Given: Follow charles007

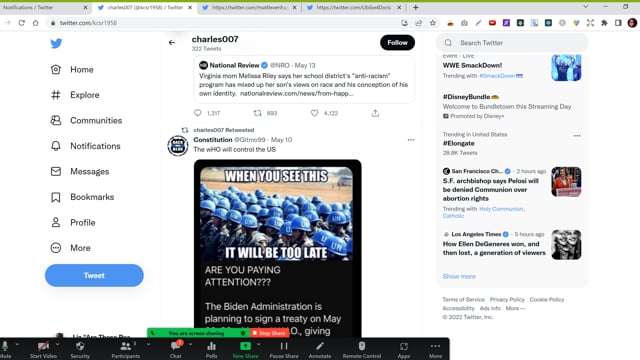Looking at the screenshot, I should (397, 42).
